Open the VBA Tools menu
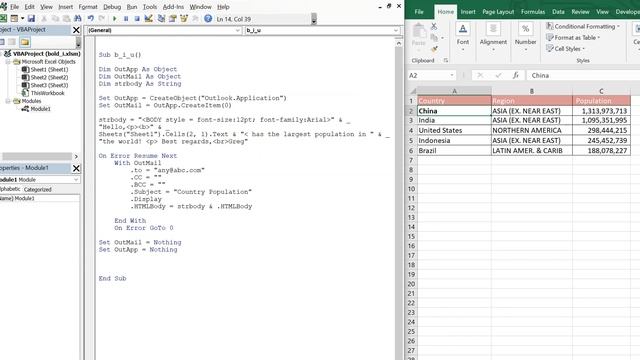The image size is (640, 360). tap(150, 7)
